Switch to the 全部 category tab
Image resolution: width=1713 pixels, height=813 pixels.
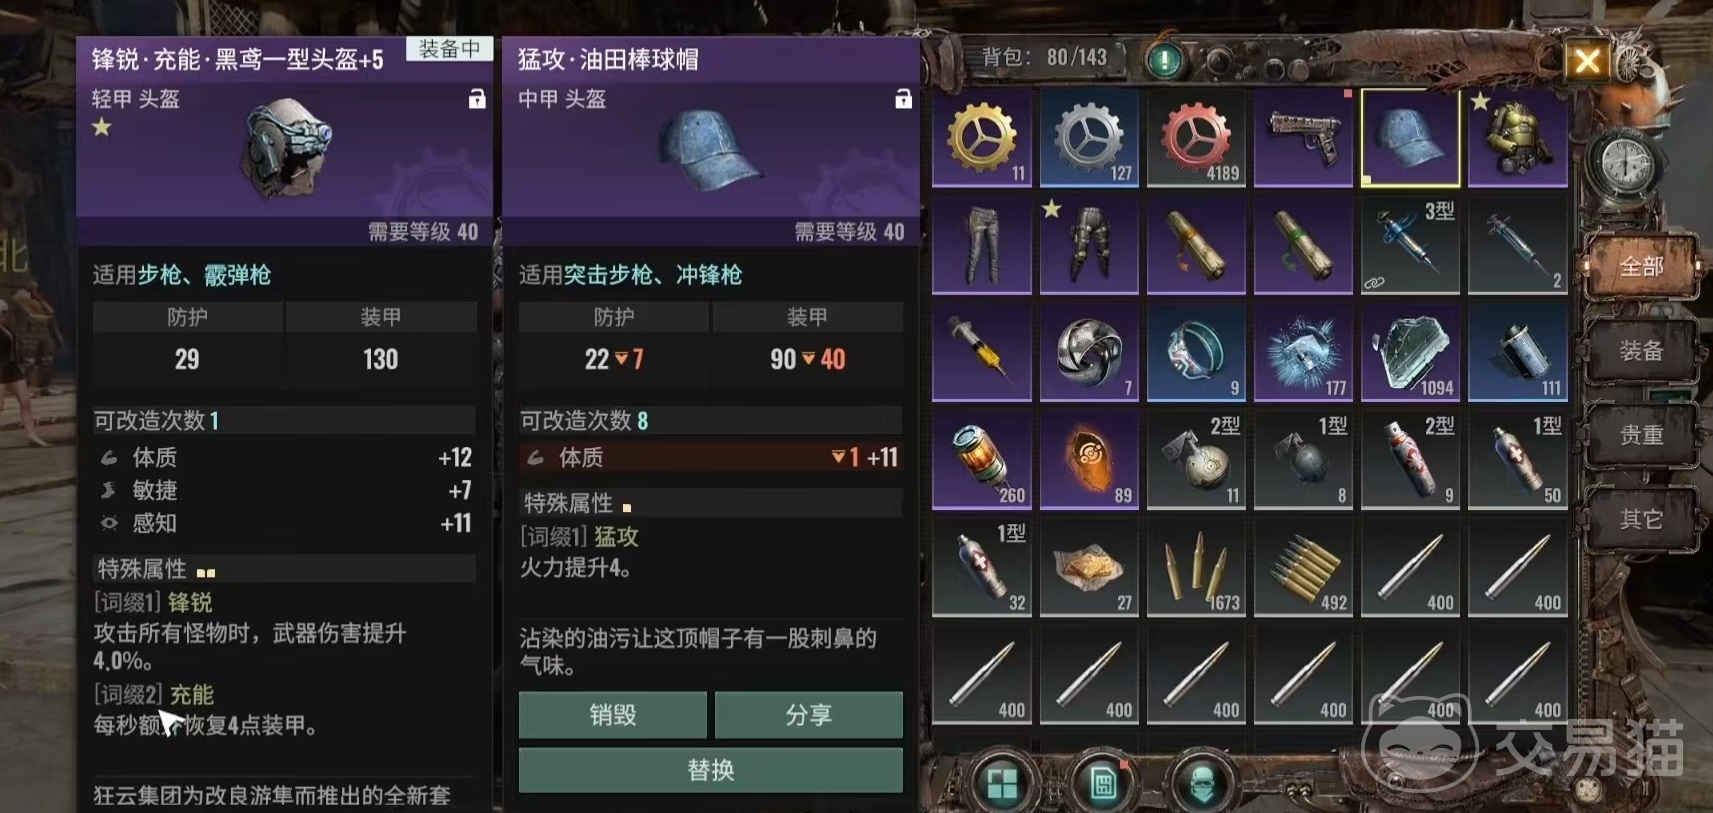tap(1641, 267)
